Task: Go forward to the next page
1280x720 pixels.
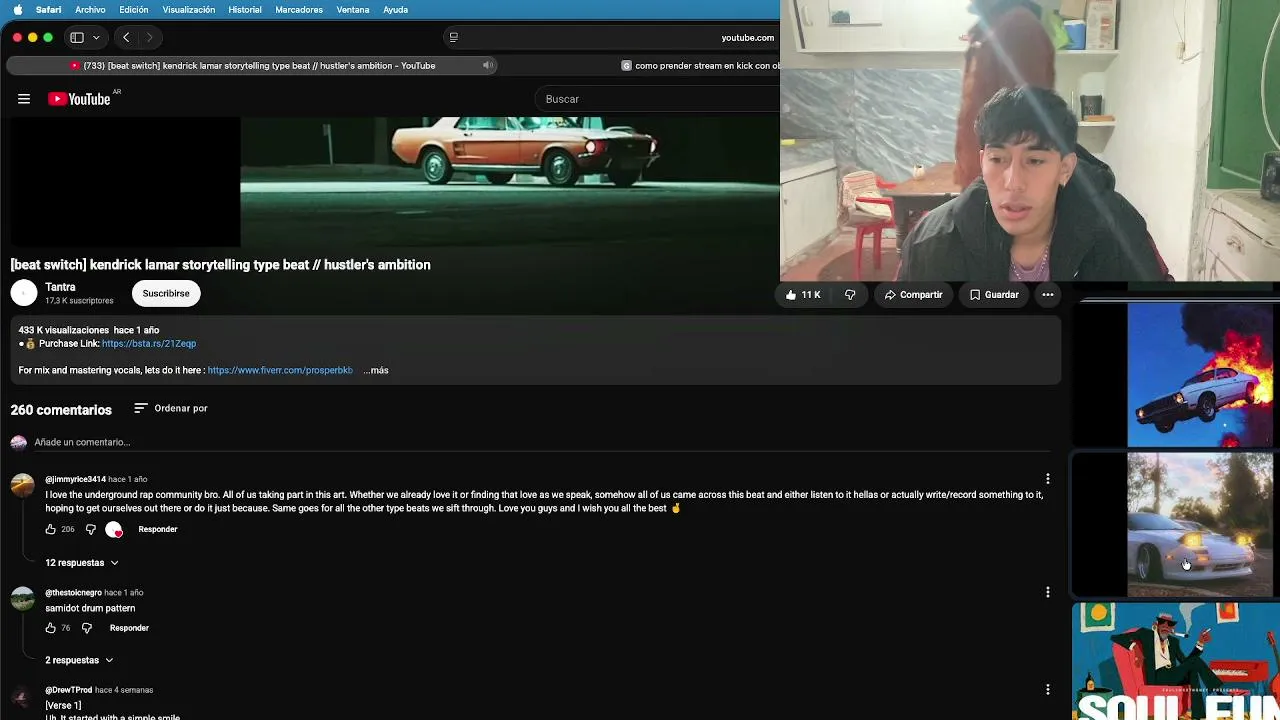Action: (x=150, y=37)
